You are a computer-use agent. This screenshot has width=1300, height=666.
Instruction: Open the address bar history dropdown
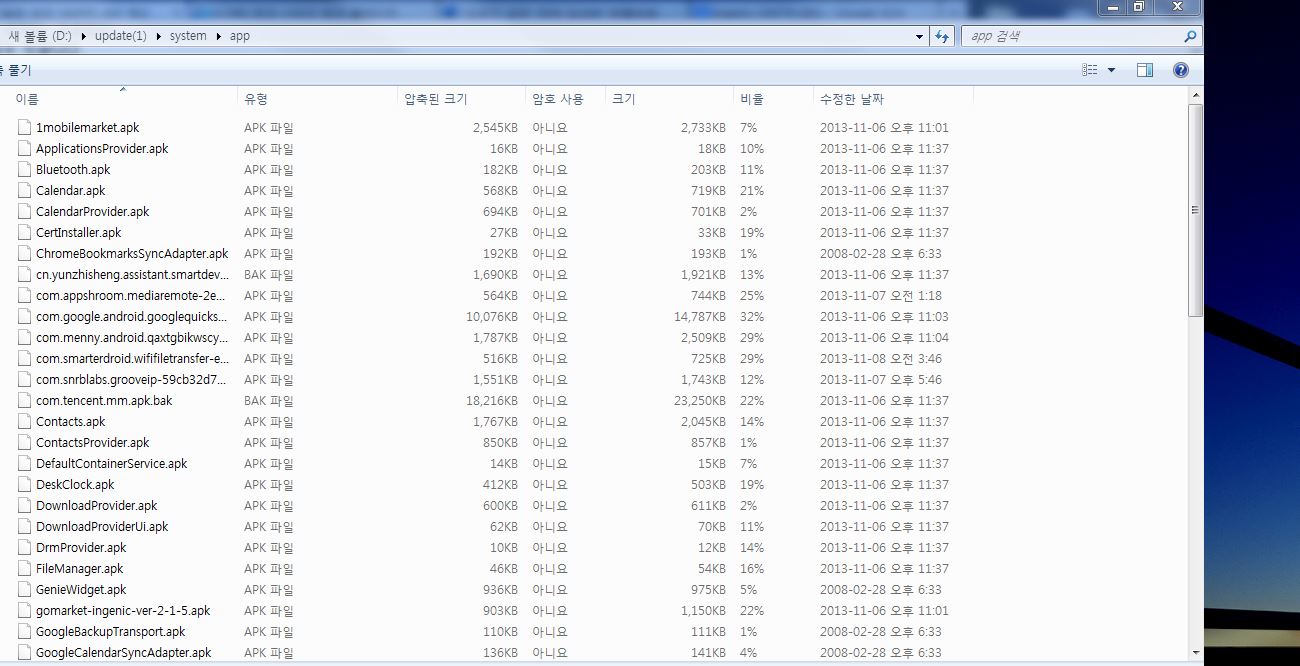coord(920,36)
